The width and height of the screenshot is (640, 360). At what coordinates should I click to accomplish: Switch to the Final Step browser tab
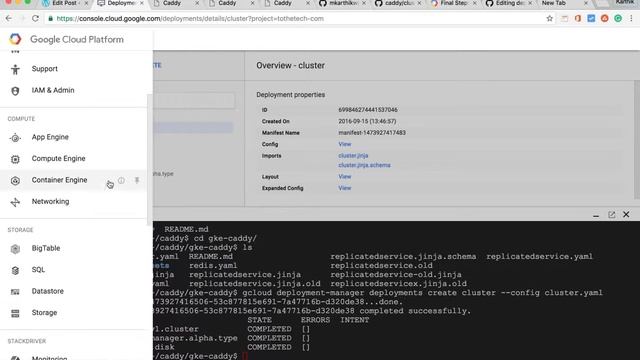(454, 3)
